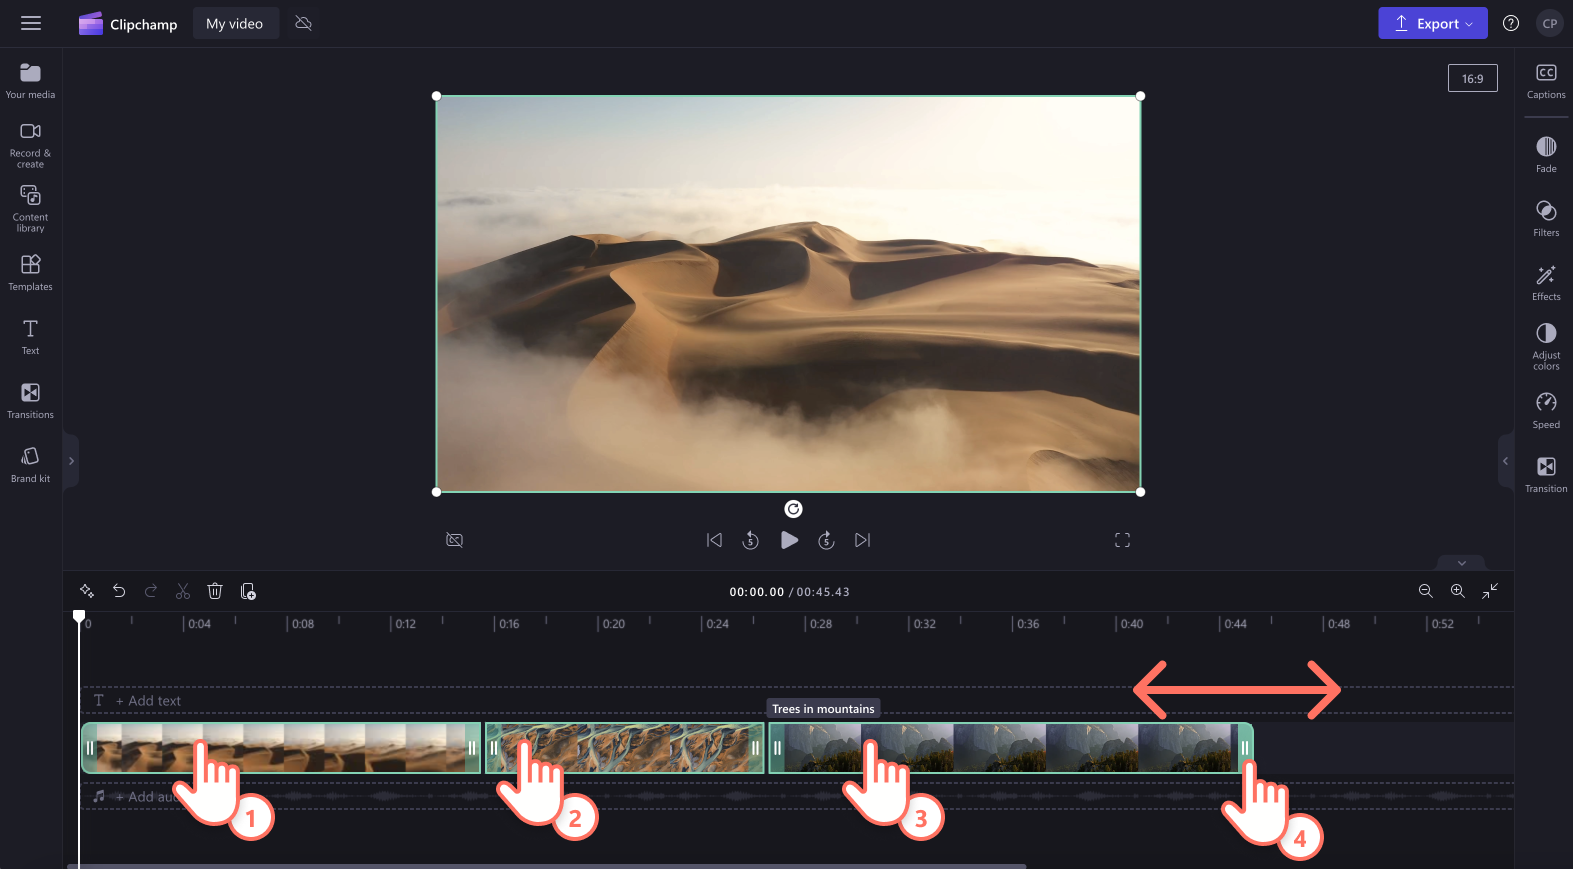1573x869 pixels.
Task: Zoom out the timeline
Action: pyautogui.click(x=1426, y=591)
